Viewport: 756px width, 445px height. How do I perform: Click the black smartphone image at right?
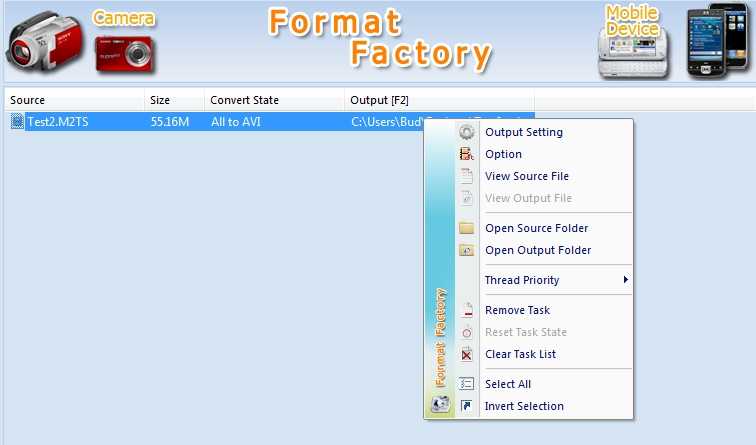[717, 40]
